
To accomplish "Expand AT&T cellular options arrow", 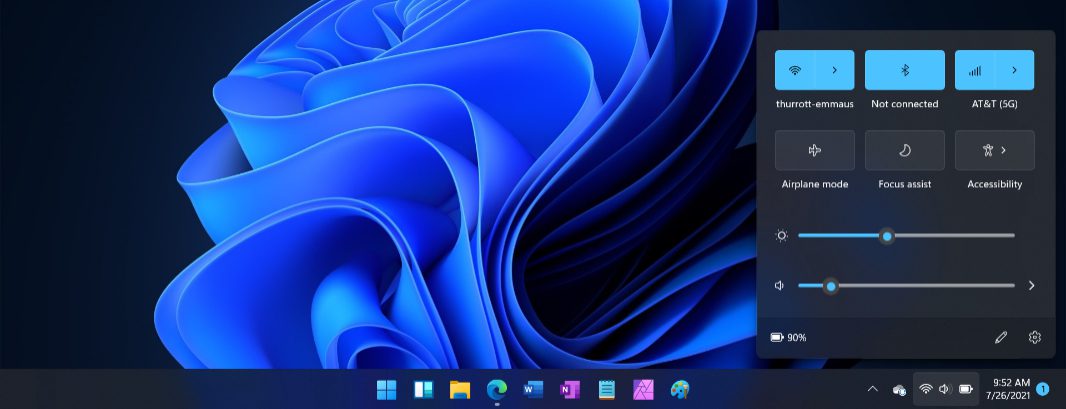I will point(1014,71).
